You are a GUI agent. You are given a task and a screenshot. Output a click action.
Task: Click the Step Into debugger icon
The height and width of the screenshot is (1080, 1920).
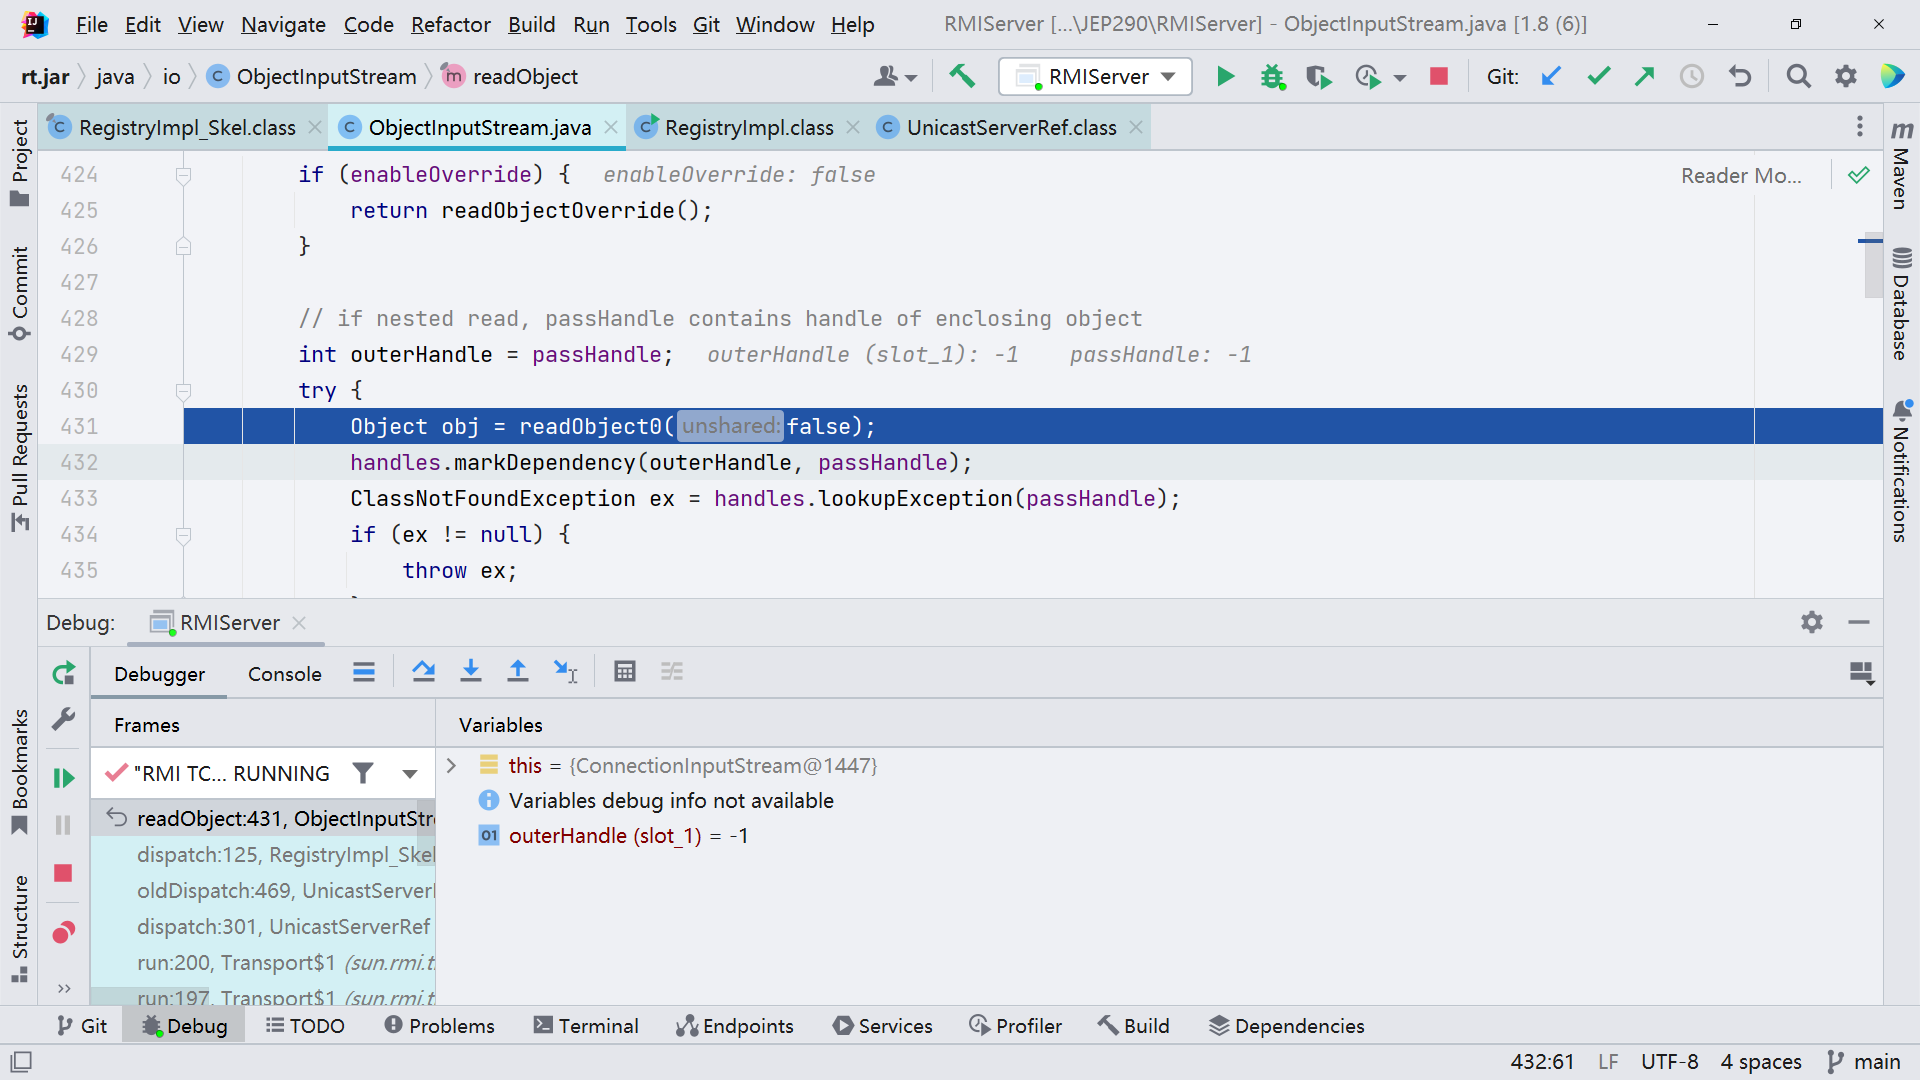pyautogui.click(x=470, y=672)
